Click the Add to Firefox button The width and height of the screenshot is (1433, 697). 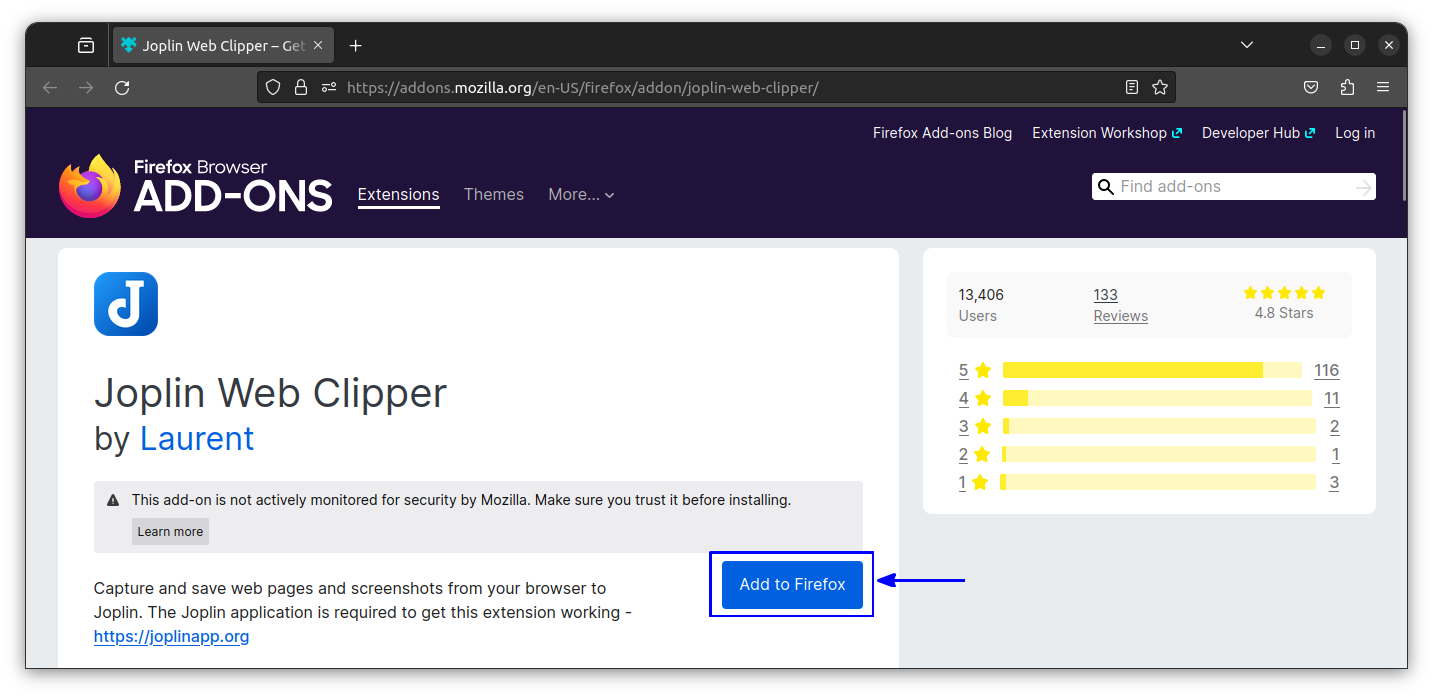pos(792,585)
